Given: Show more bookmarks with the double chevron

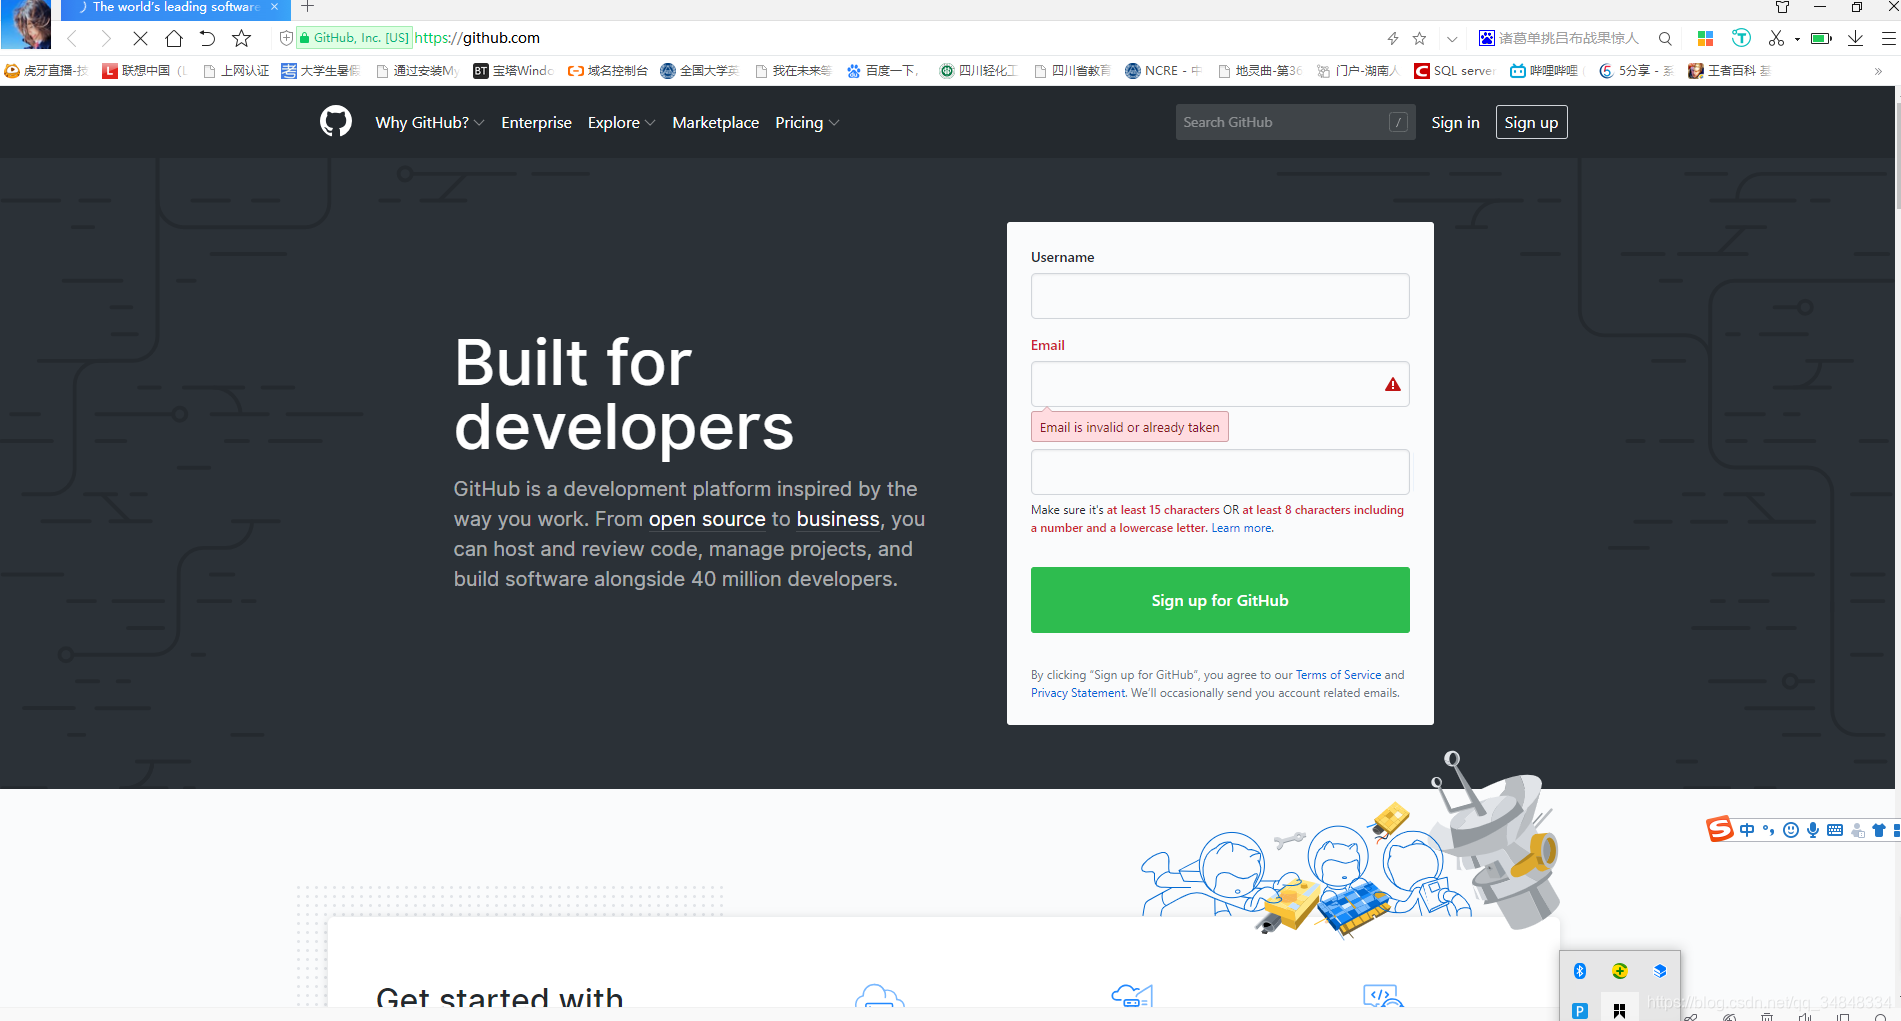Looking at the screenshot, I should [x=1878, y=71].
